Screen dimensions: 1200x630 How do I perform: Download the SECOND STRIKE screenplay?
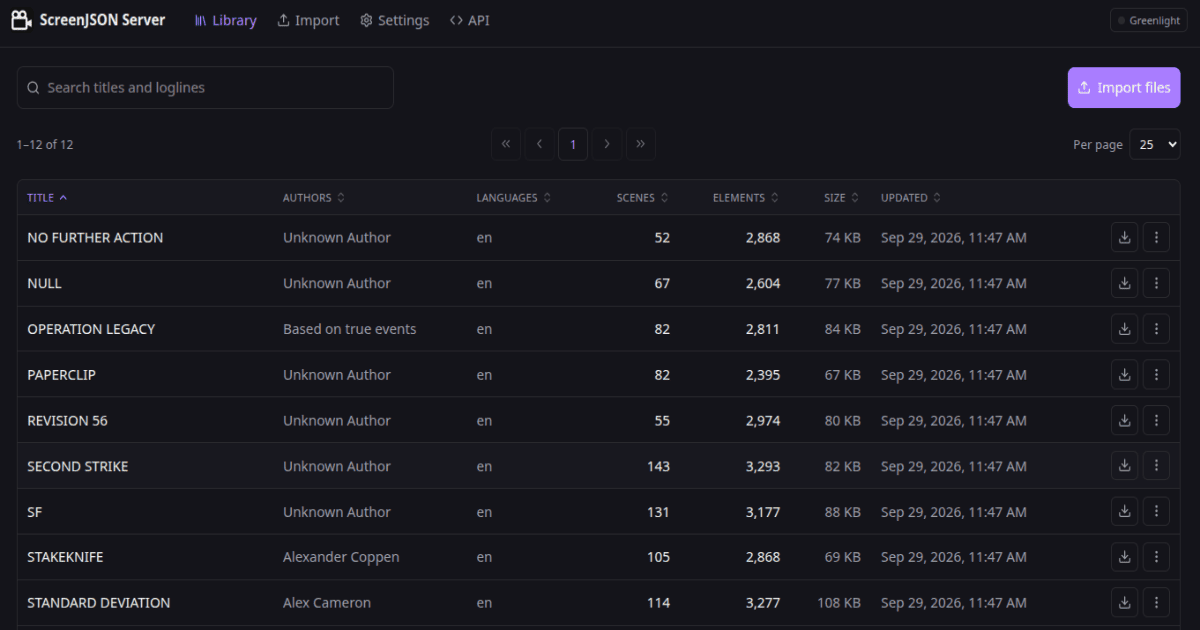[x=1124, y=466]
